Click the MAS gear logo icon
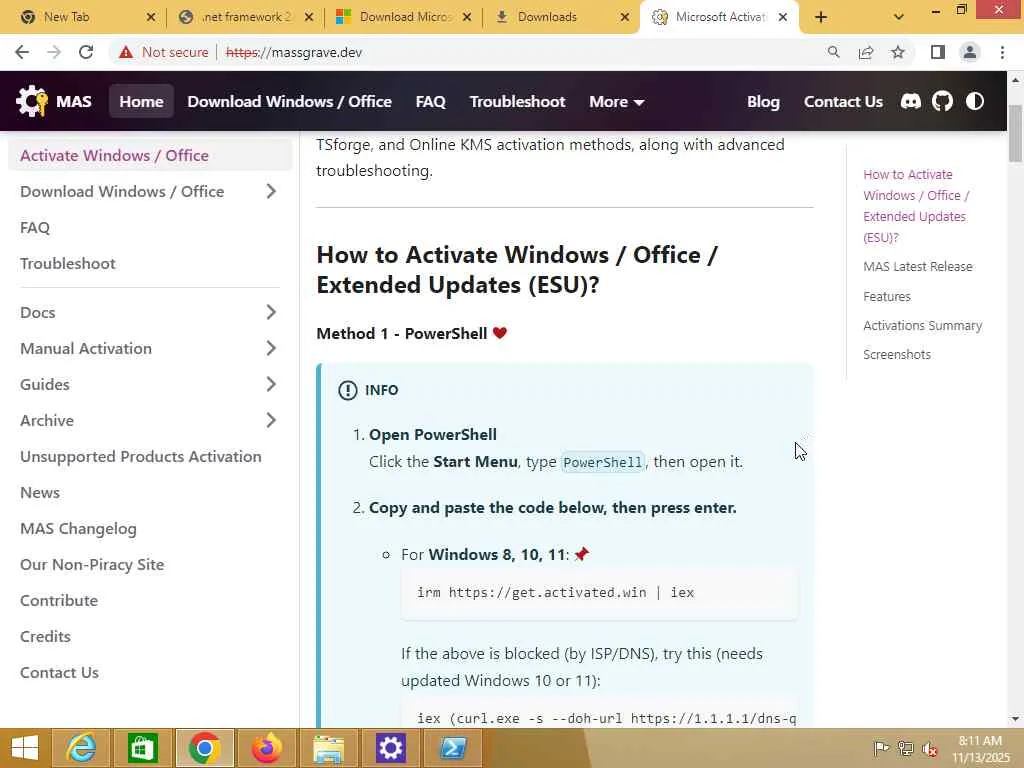The height and width of the screenshot is (768, 1024). pyautogui.click(x=31, y=101)
